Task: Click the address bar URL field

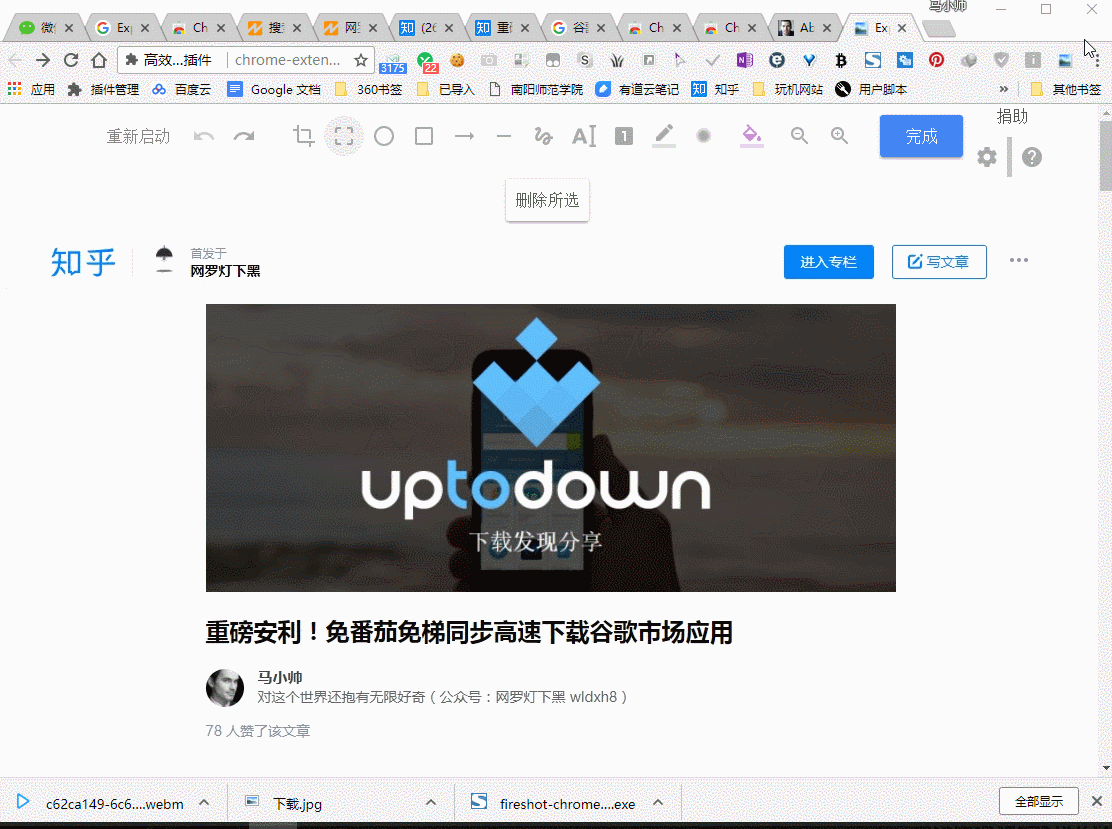Action: click(x=287, y=60)
